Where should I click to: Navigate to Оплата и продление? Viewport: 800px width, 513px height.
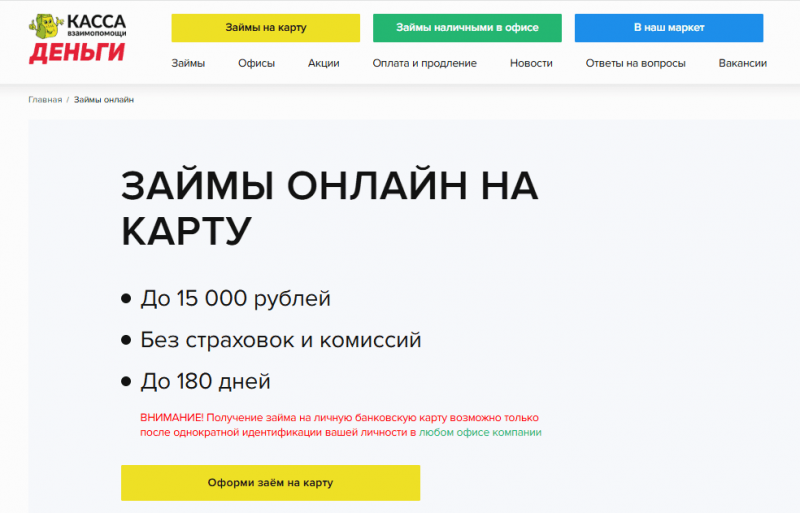[x=424, y=63]
